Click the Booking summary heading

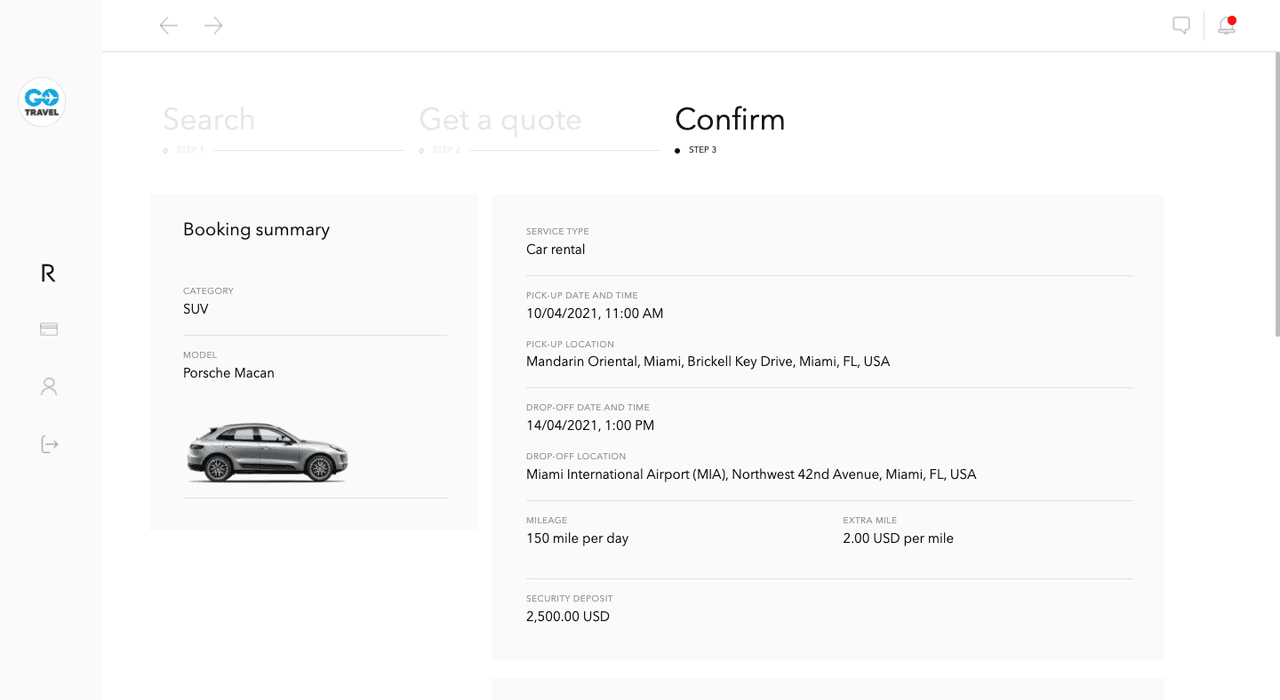256,230
